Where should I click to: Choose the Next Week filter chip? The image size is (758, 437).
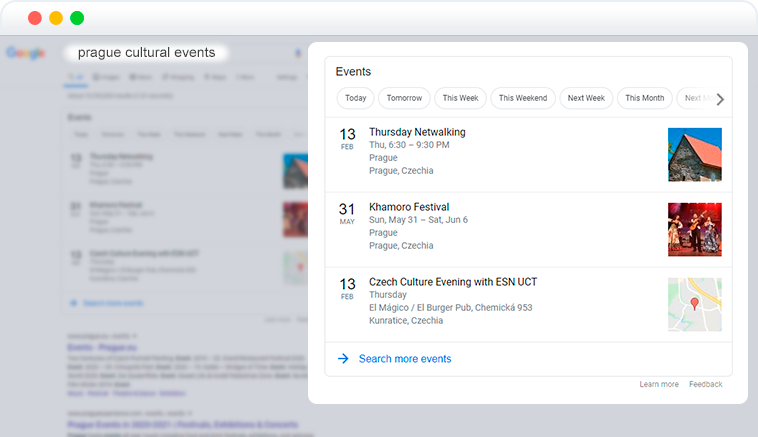(x=586, y=98)
